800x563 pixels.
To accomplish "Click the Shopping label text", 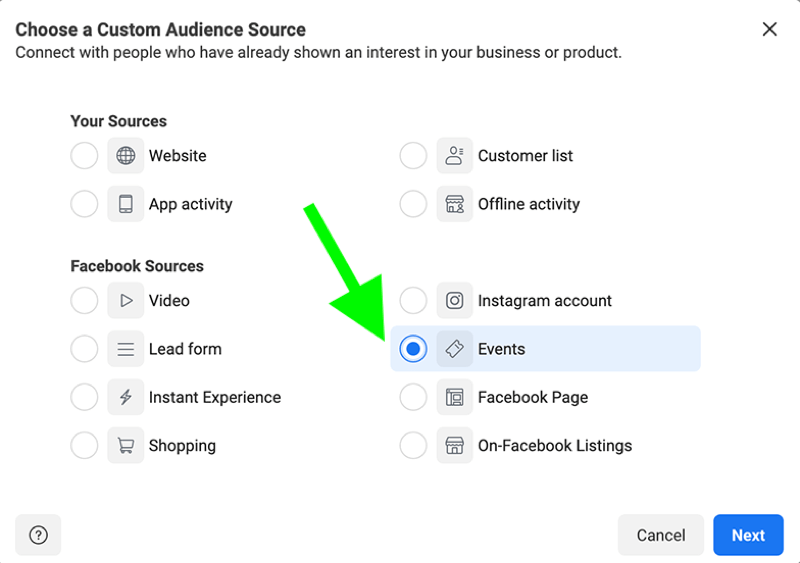I will point(182,446).
